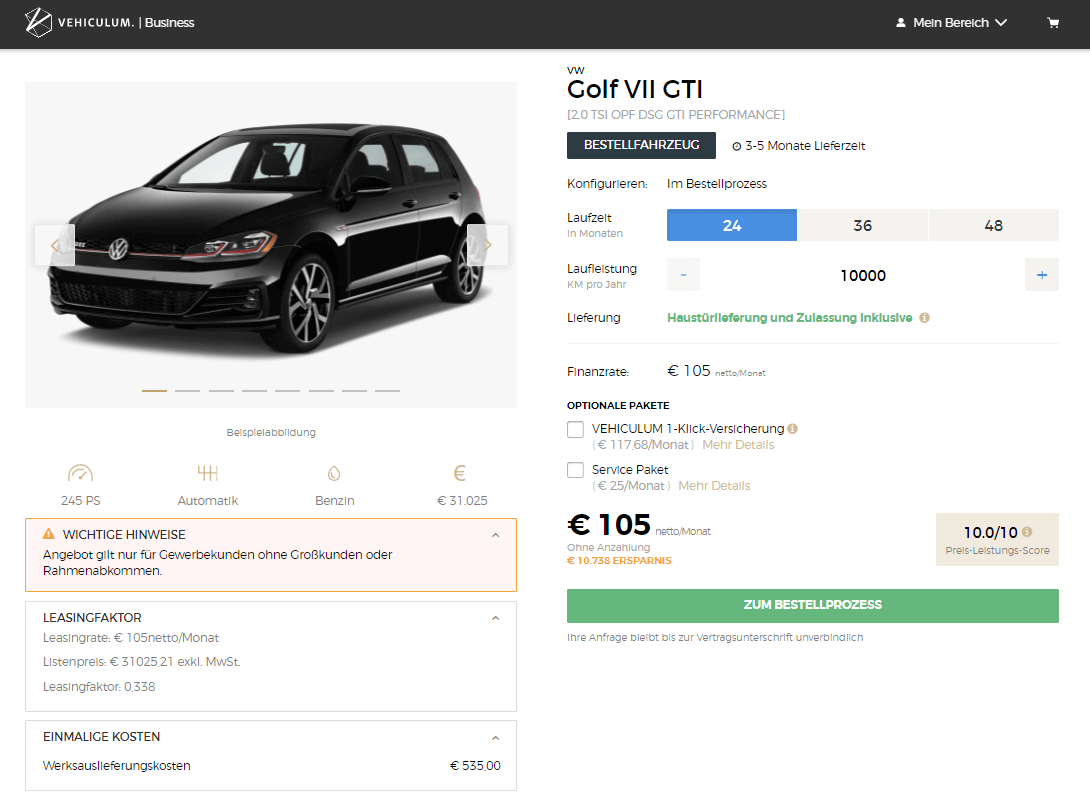Click the 3-5 Monate Lieferzeit text

click(x=805, y=146)
